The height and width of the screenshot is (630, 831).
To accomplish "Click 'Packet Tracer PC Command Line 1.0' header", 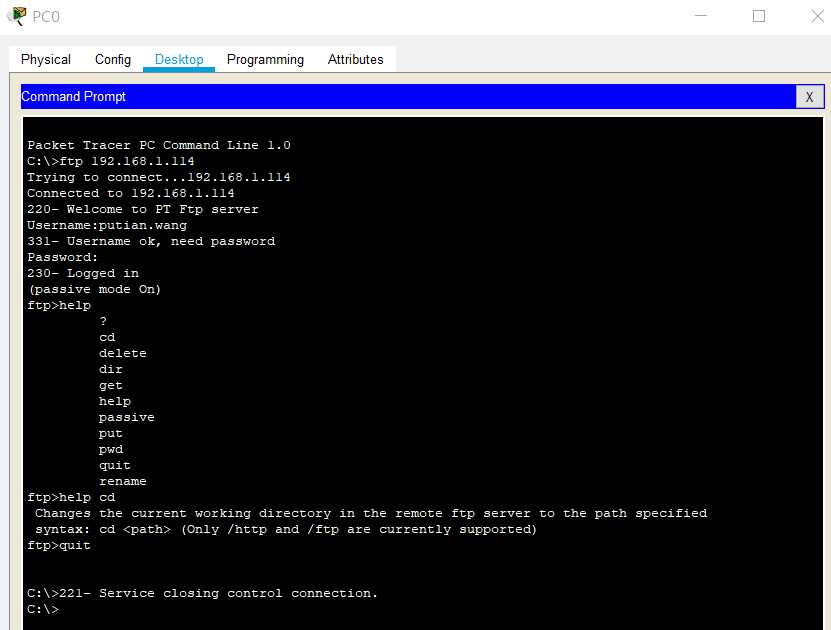I will [x=159, y=145].
